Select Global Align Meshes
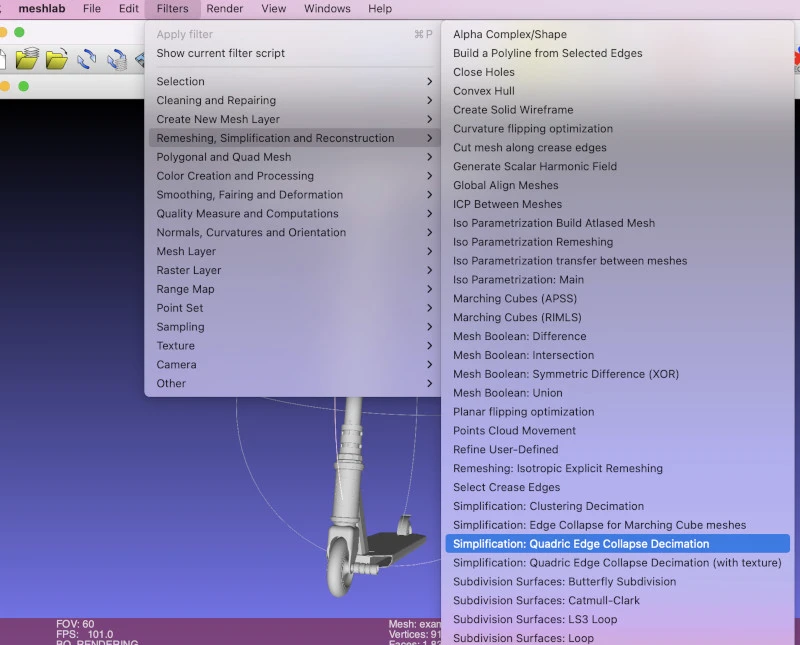Image resolution: width=800 pixels, height=645 pixels. (617, 185)
